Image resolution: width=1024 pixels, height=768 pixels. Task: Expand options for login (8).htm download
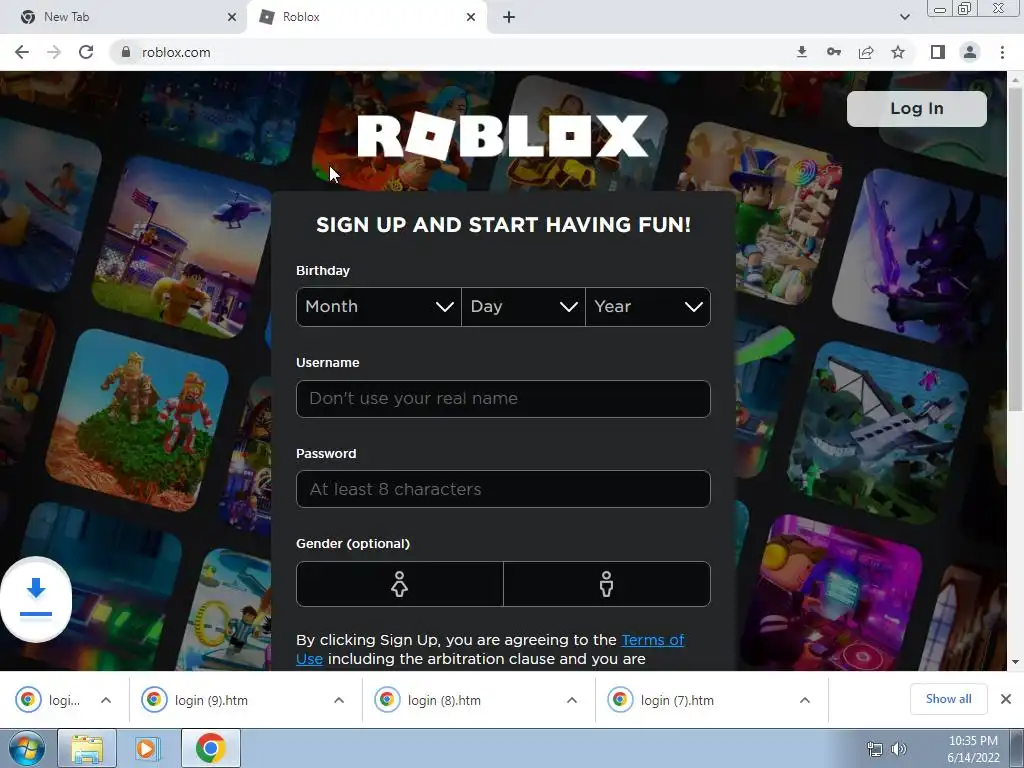click(572, 700)
